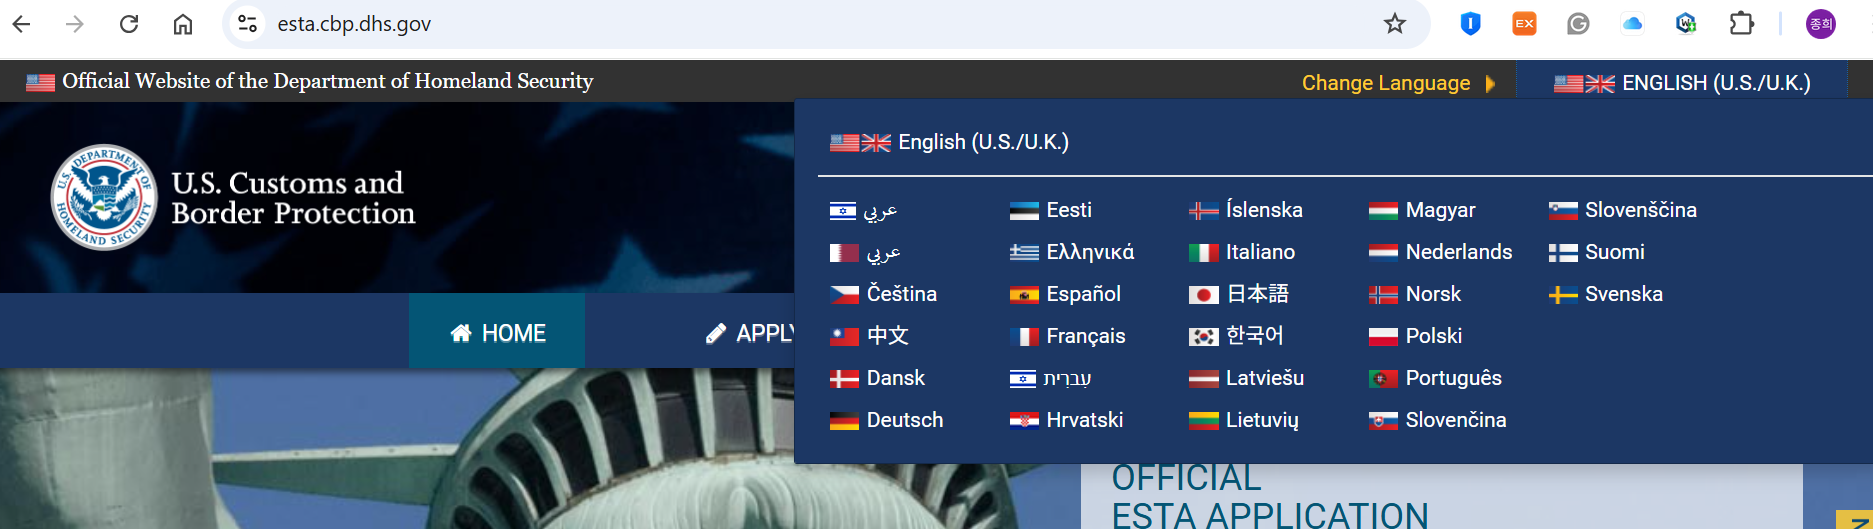Switch language to Español
This screenshot has height=529, width=1873.
(x=1065, y=294)
